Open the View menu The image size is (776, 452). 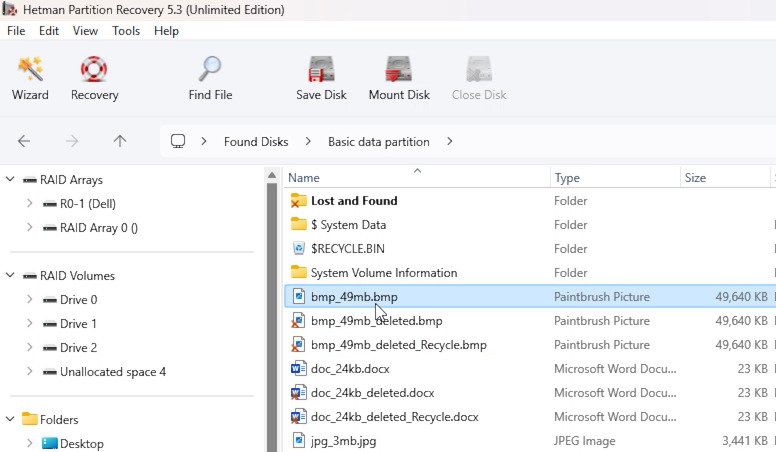point(85,31)
